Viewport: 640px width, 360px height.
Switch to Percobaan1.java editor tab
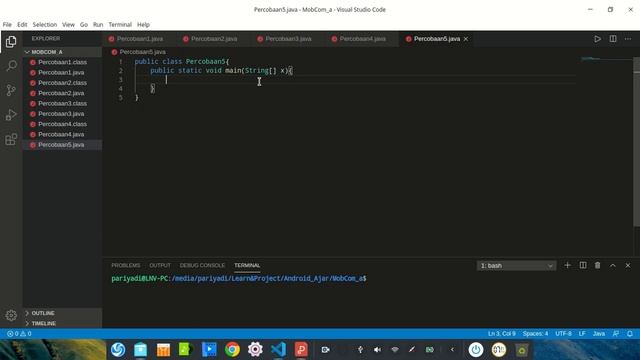(140, 39)
